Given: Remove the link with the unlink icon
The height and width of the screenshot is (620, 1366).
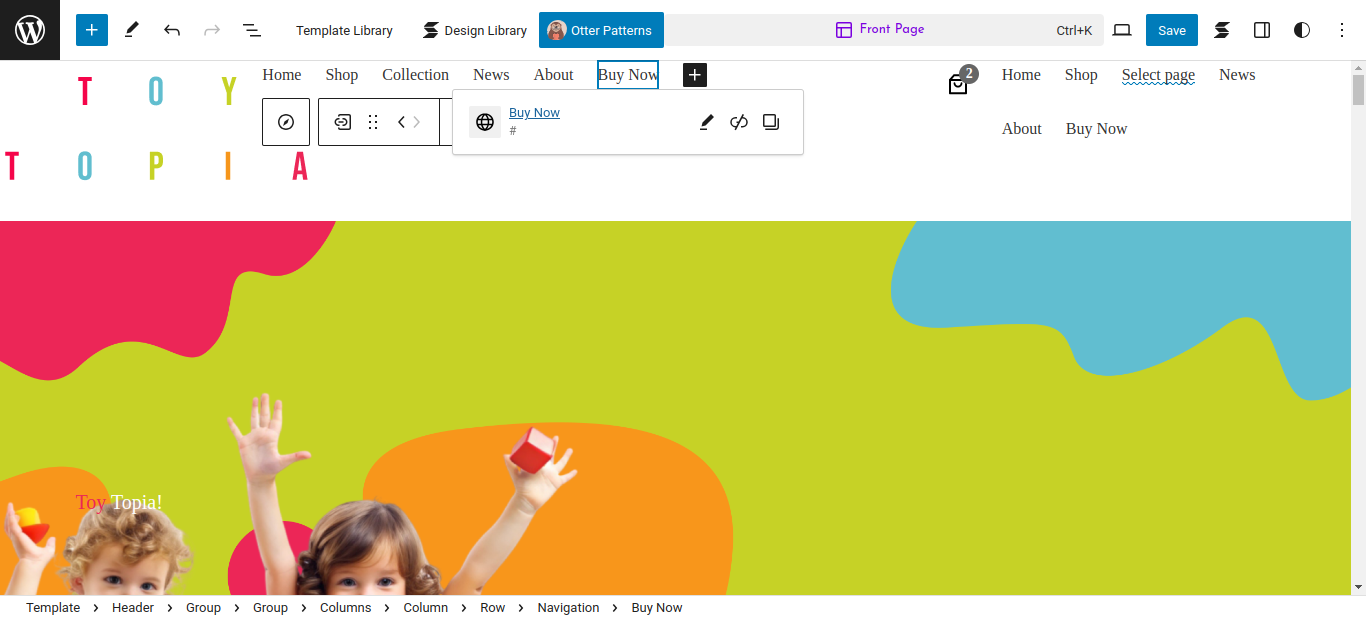Looking at the screenshot, I should [739, 122].
